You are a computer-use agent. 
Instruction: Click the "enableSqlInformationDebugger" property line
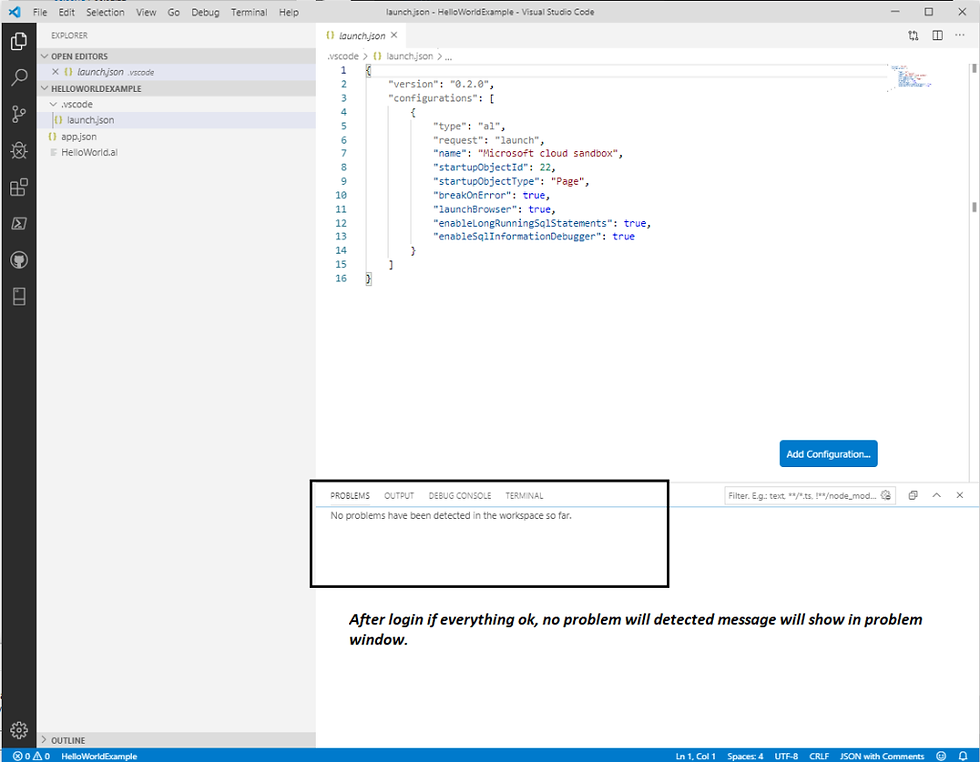534,236
